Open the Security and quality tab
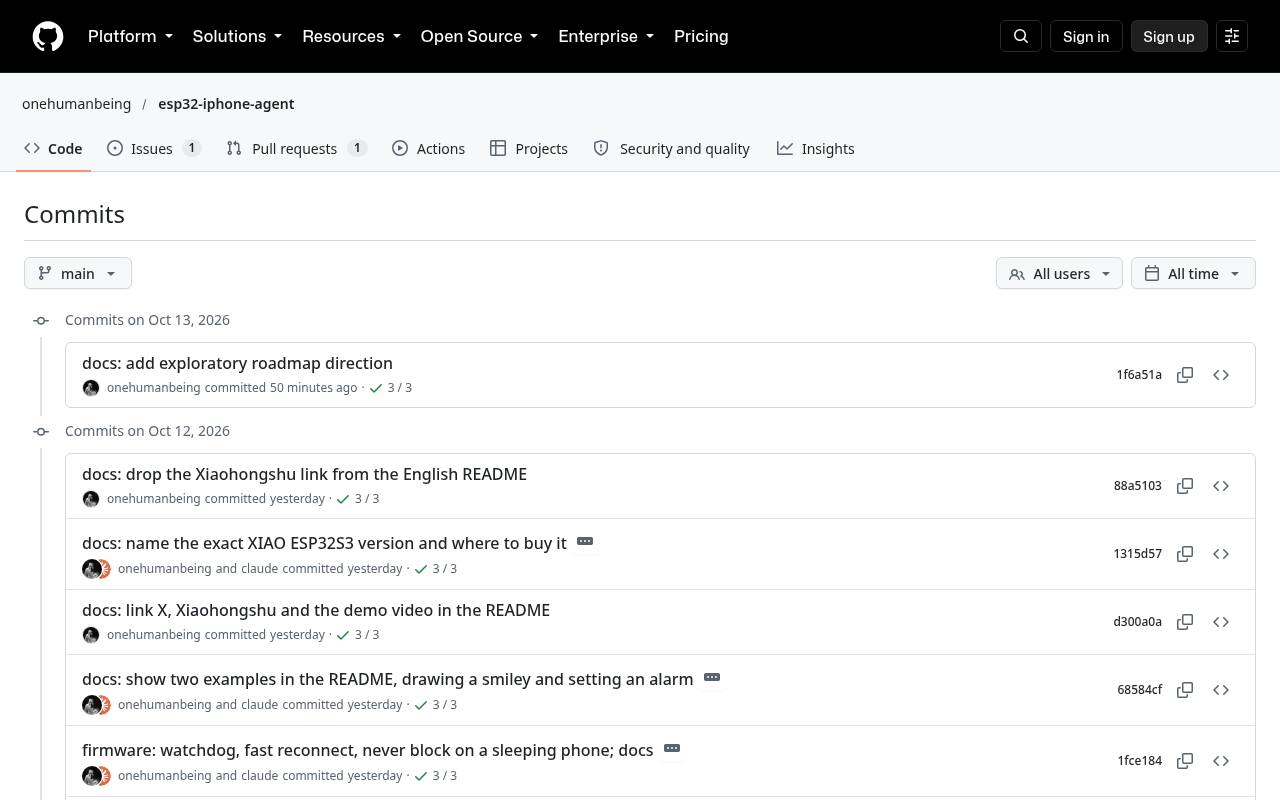Viewport: 1280px width, 800px height. tap(672, 149)
